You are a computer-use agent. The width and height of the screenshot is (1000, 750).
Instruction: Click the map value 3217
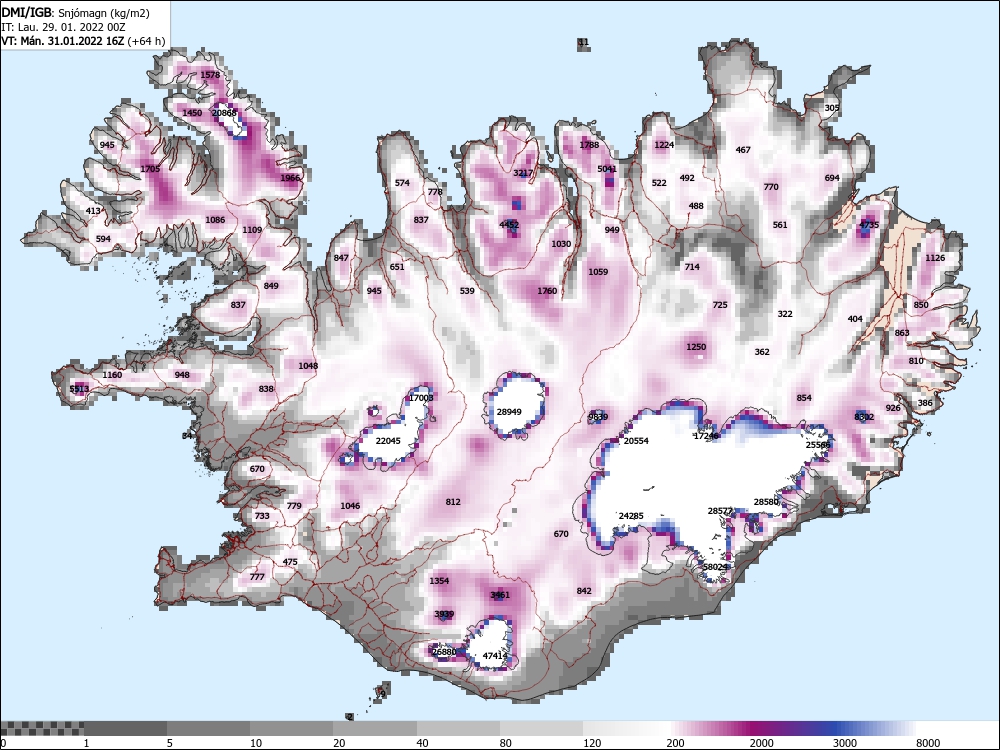523,173
